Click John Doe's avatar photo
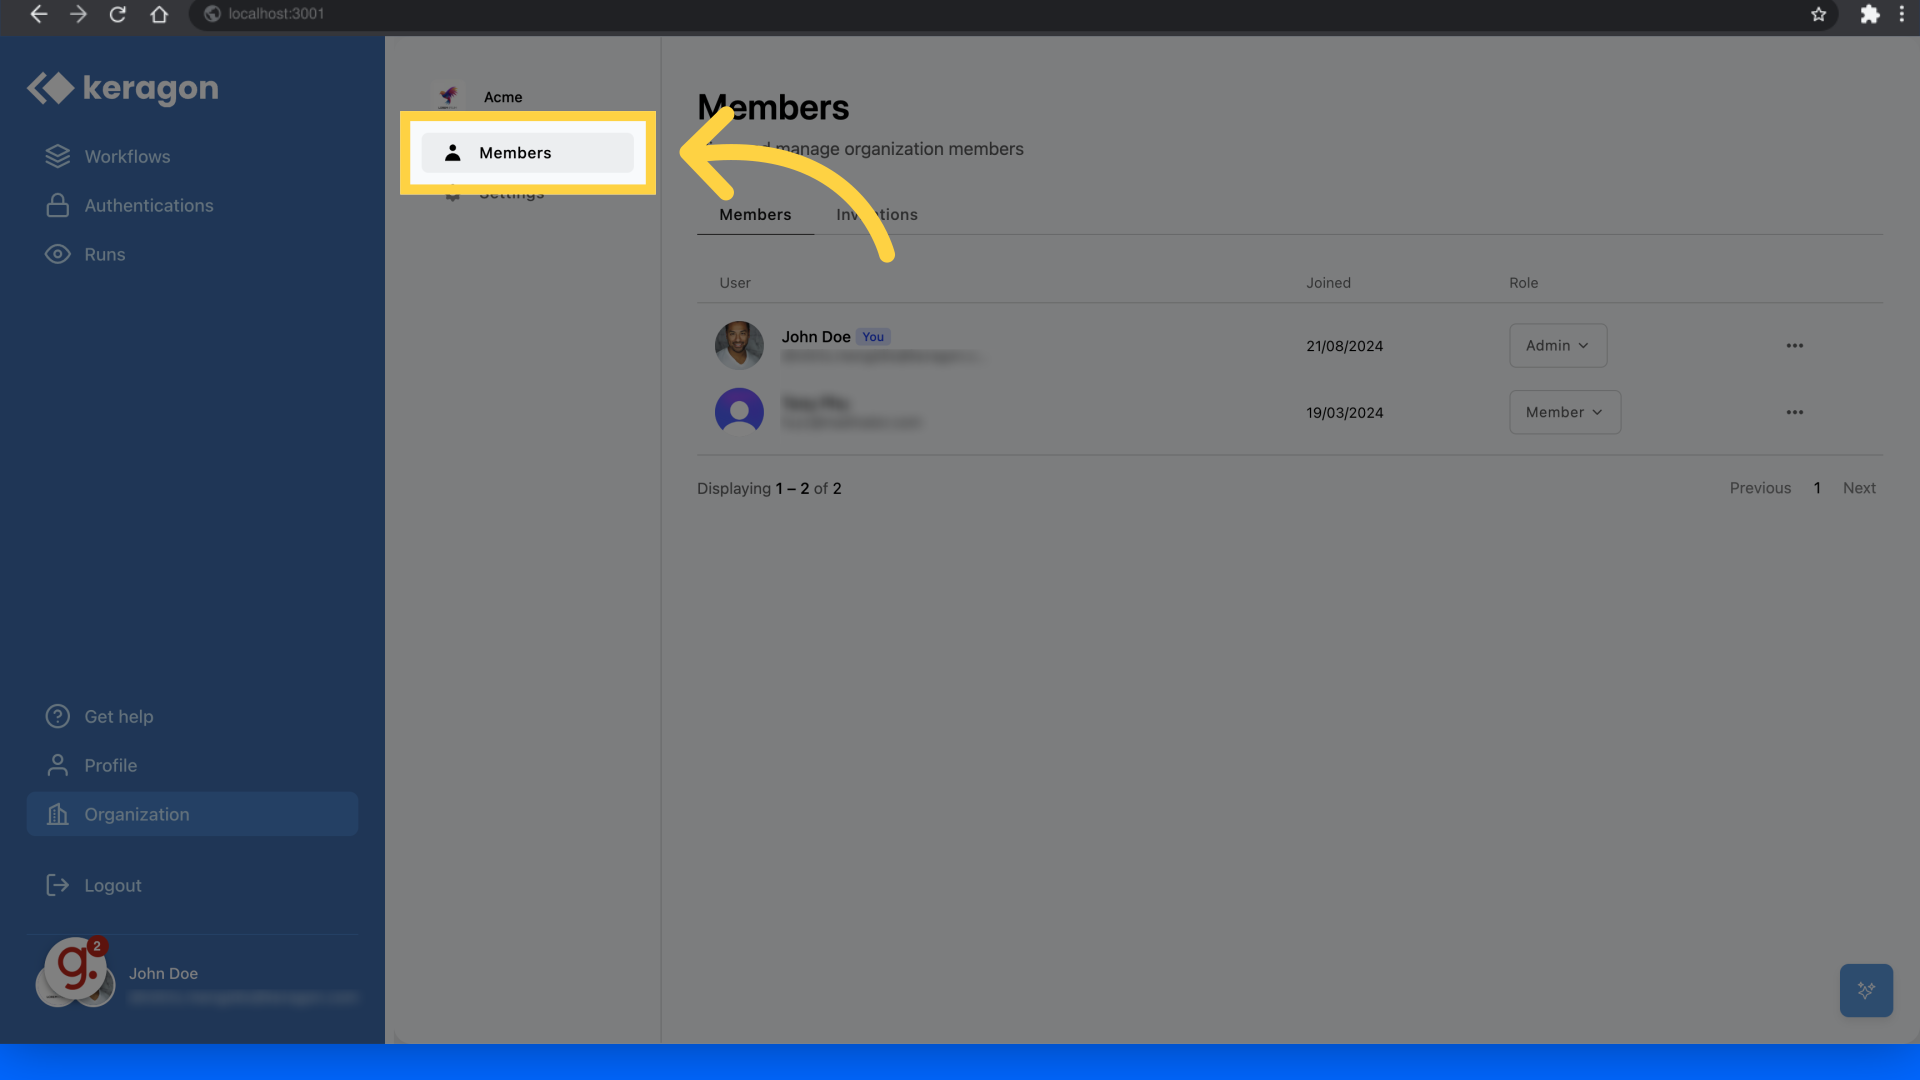This screenshot has width=1920, height=1080. point(739,346)
